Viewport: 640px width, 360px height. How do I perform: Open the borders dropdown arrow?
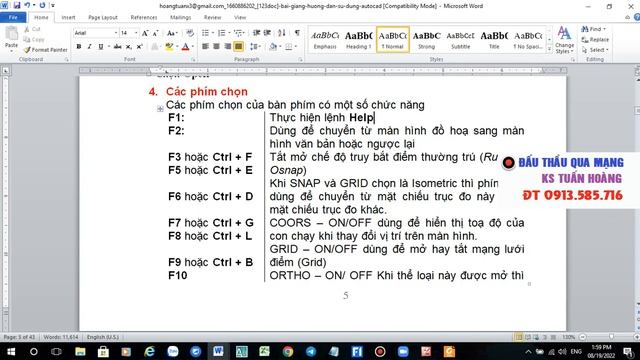(x=296, y=47)
